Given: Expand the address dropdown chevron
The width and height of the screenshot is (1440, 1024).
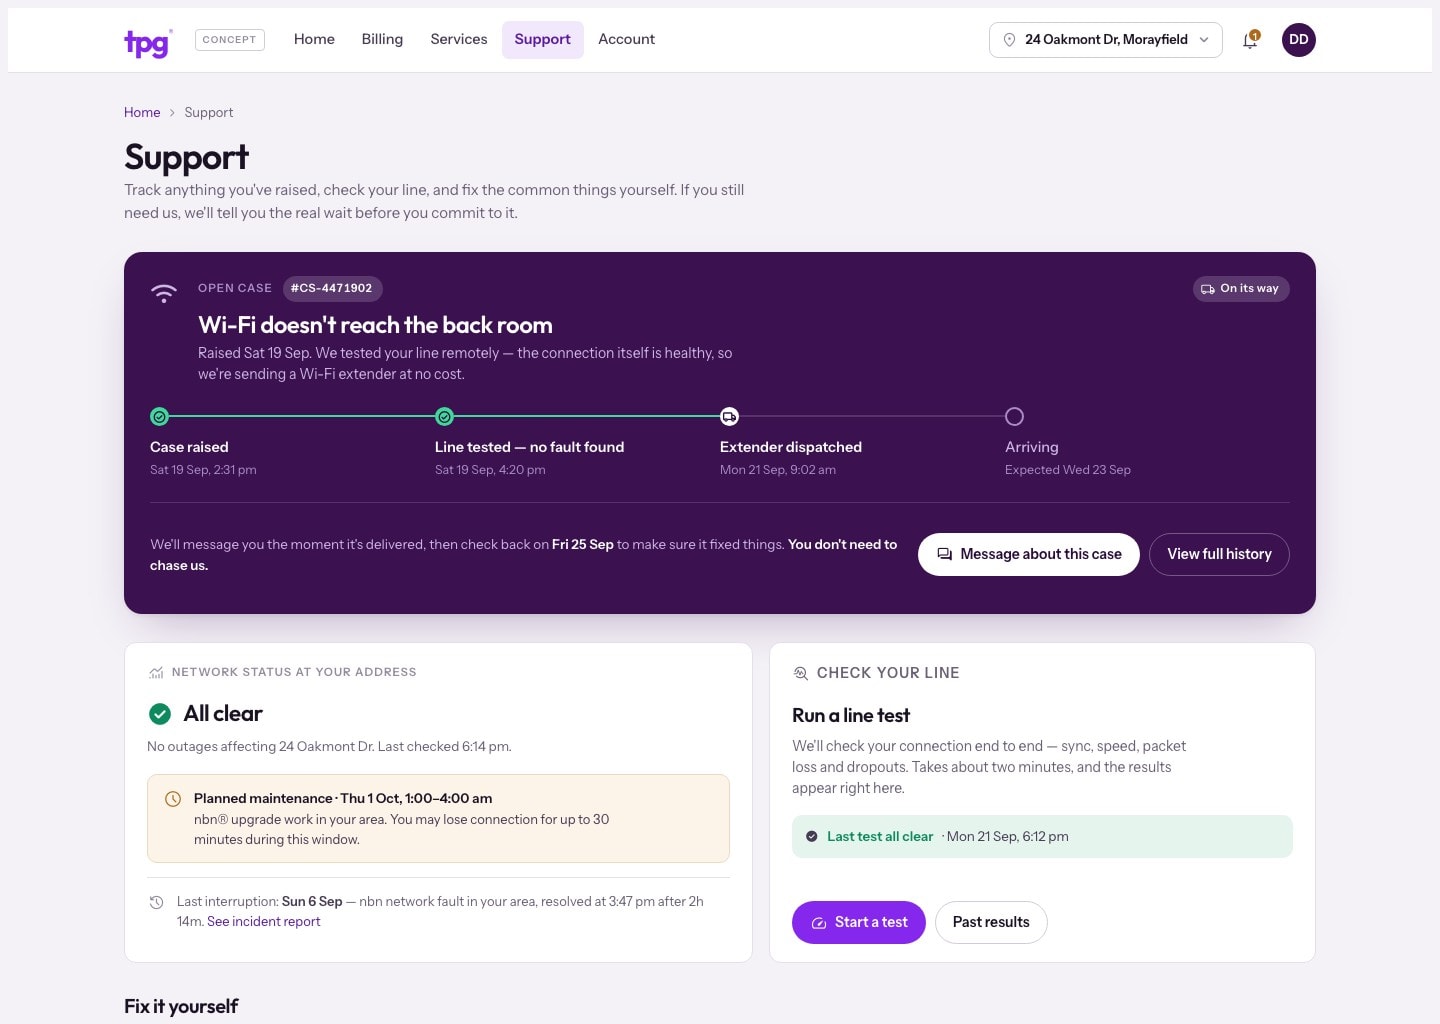Looking at the screenshot, I should click(1204, 40).
